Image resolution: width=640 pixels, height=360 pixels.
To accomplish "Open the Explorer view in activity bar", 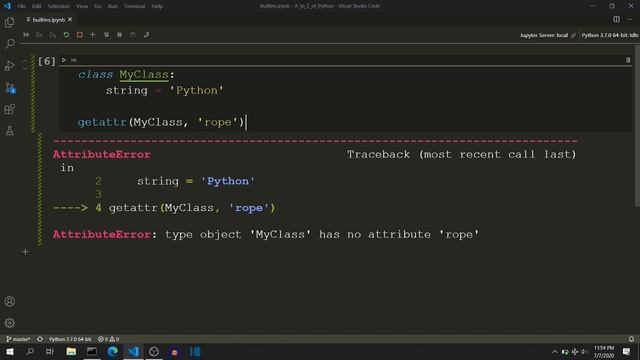I will click(9, 22).
